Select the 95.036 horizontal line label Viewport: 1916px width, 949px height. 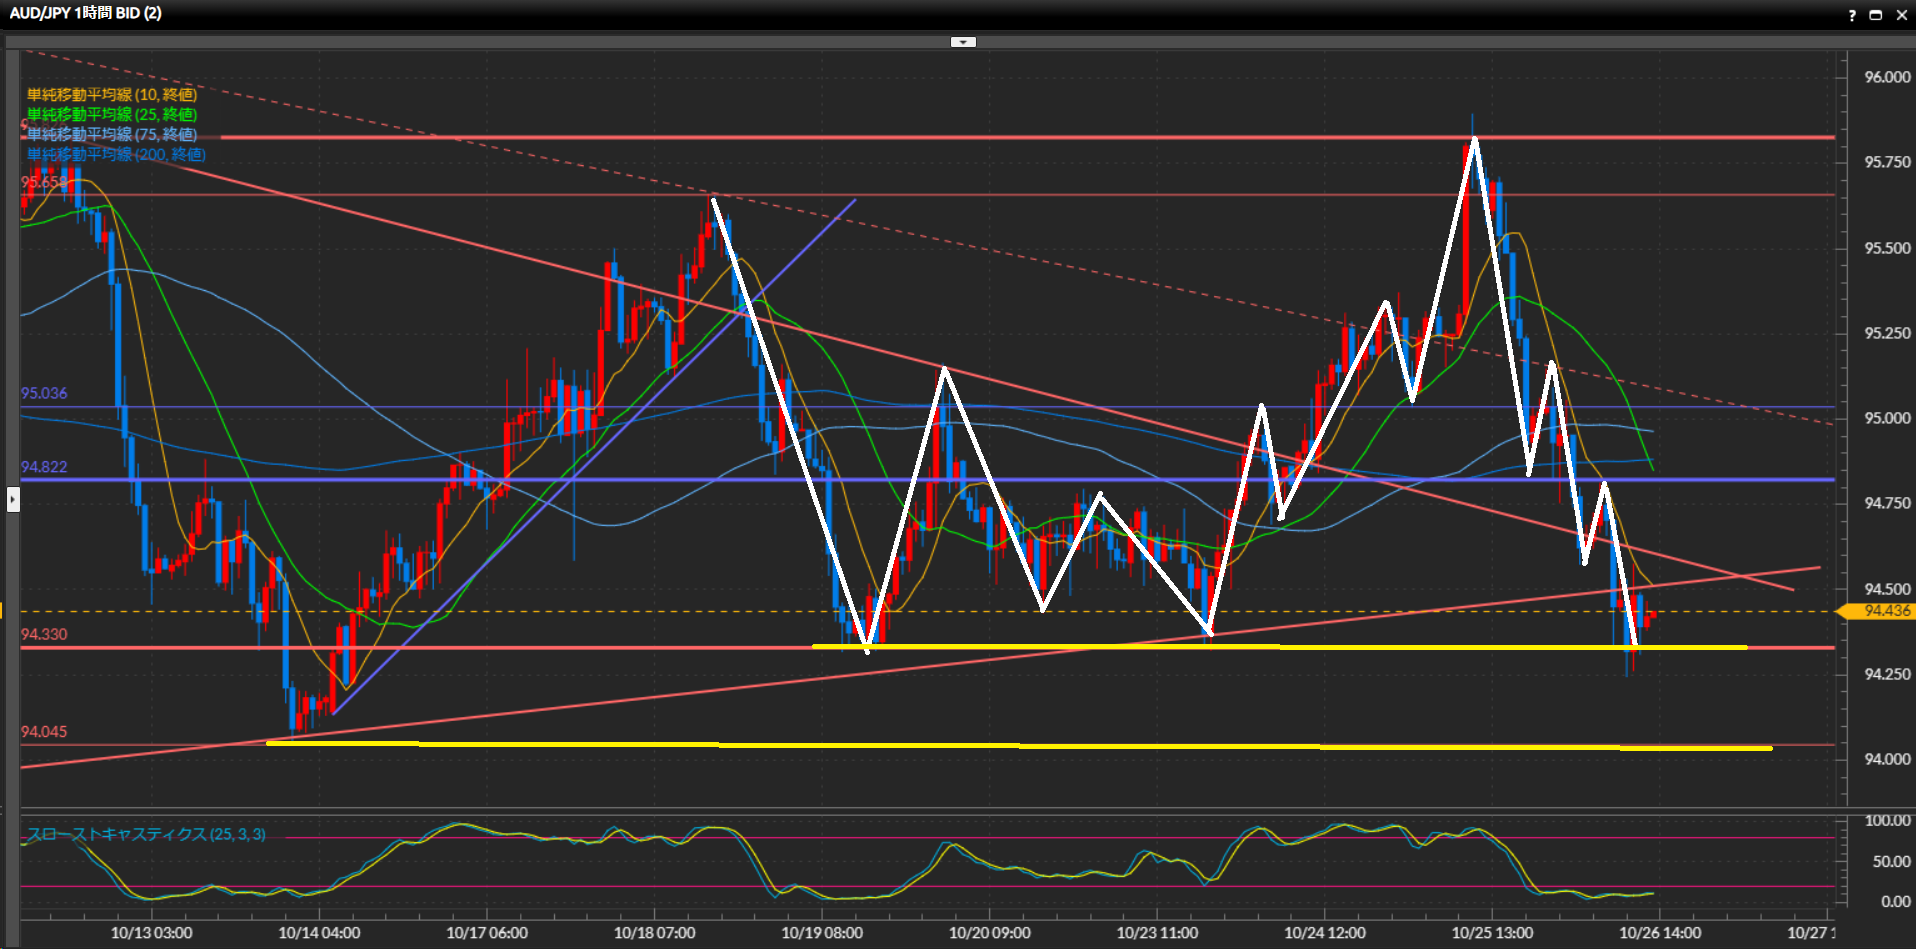click(44, 393)
